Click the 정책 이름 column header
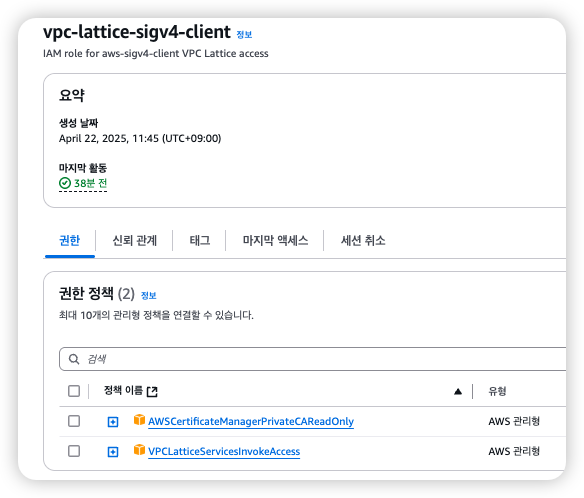 point(123,390)
